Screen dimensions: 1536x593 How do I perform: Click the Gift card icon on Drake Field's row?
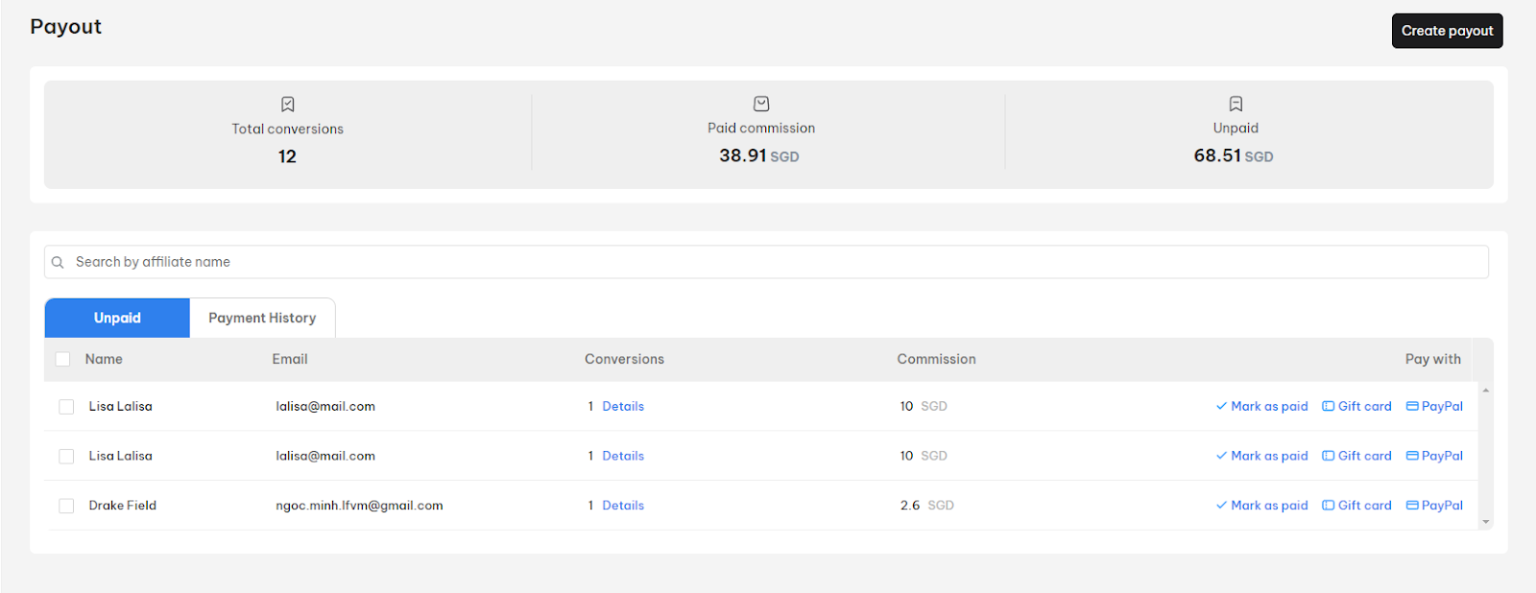click(x=1327, y=505)
